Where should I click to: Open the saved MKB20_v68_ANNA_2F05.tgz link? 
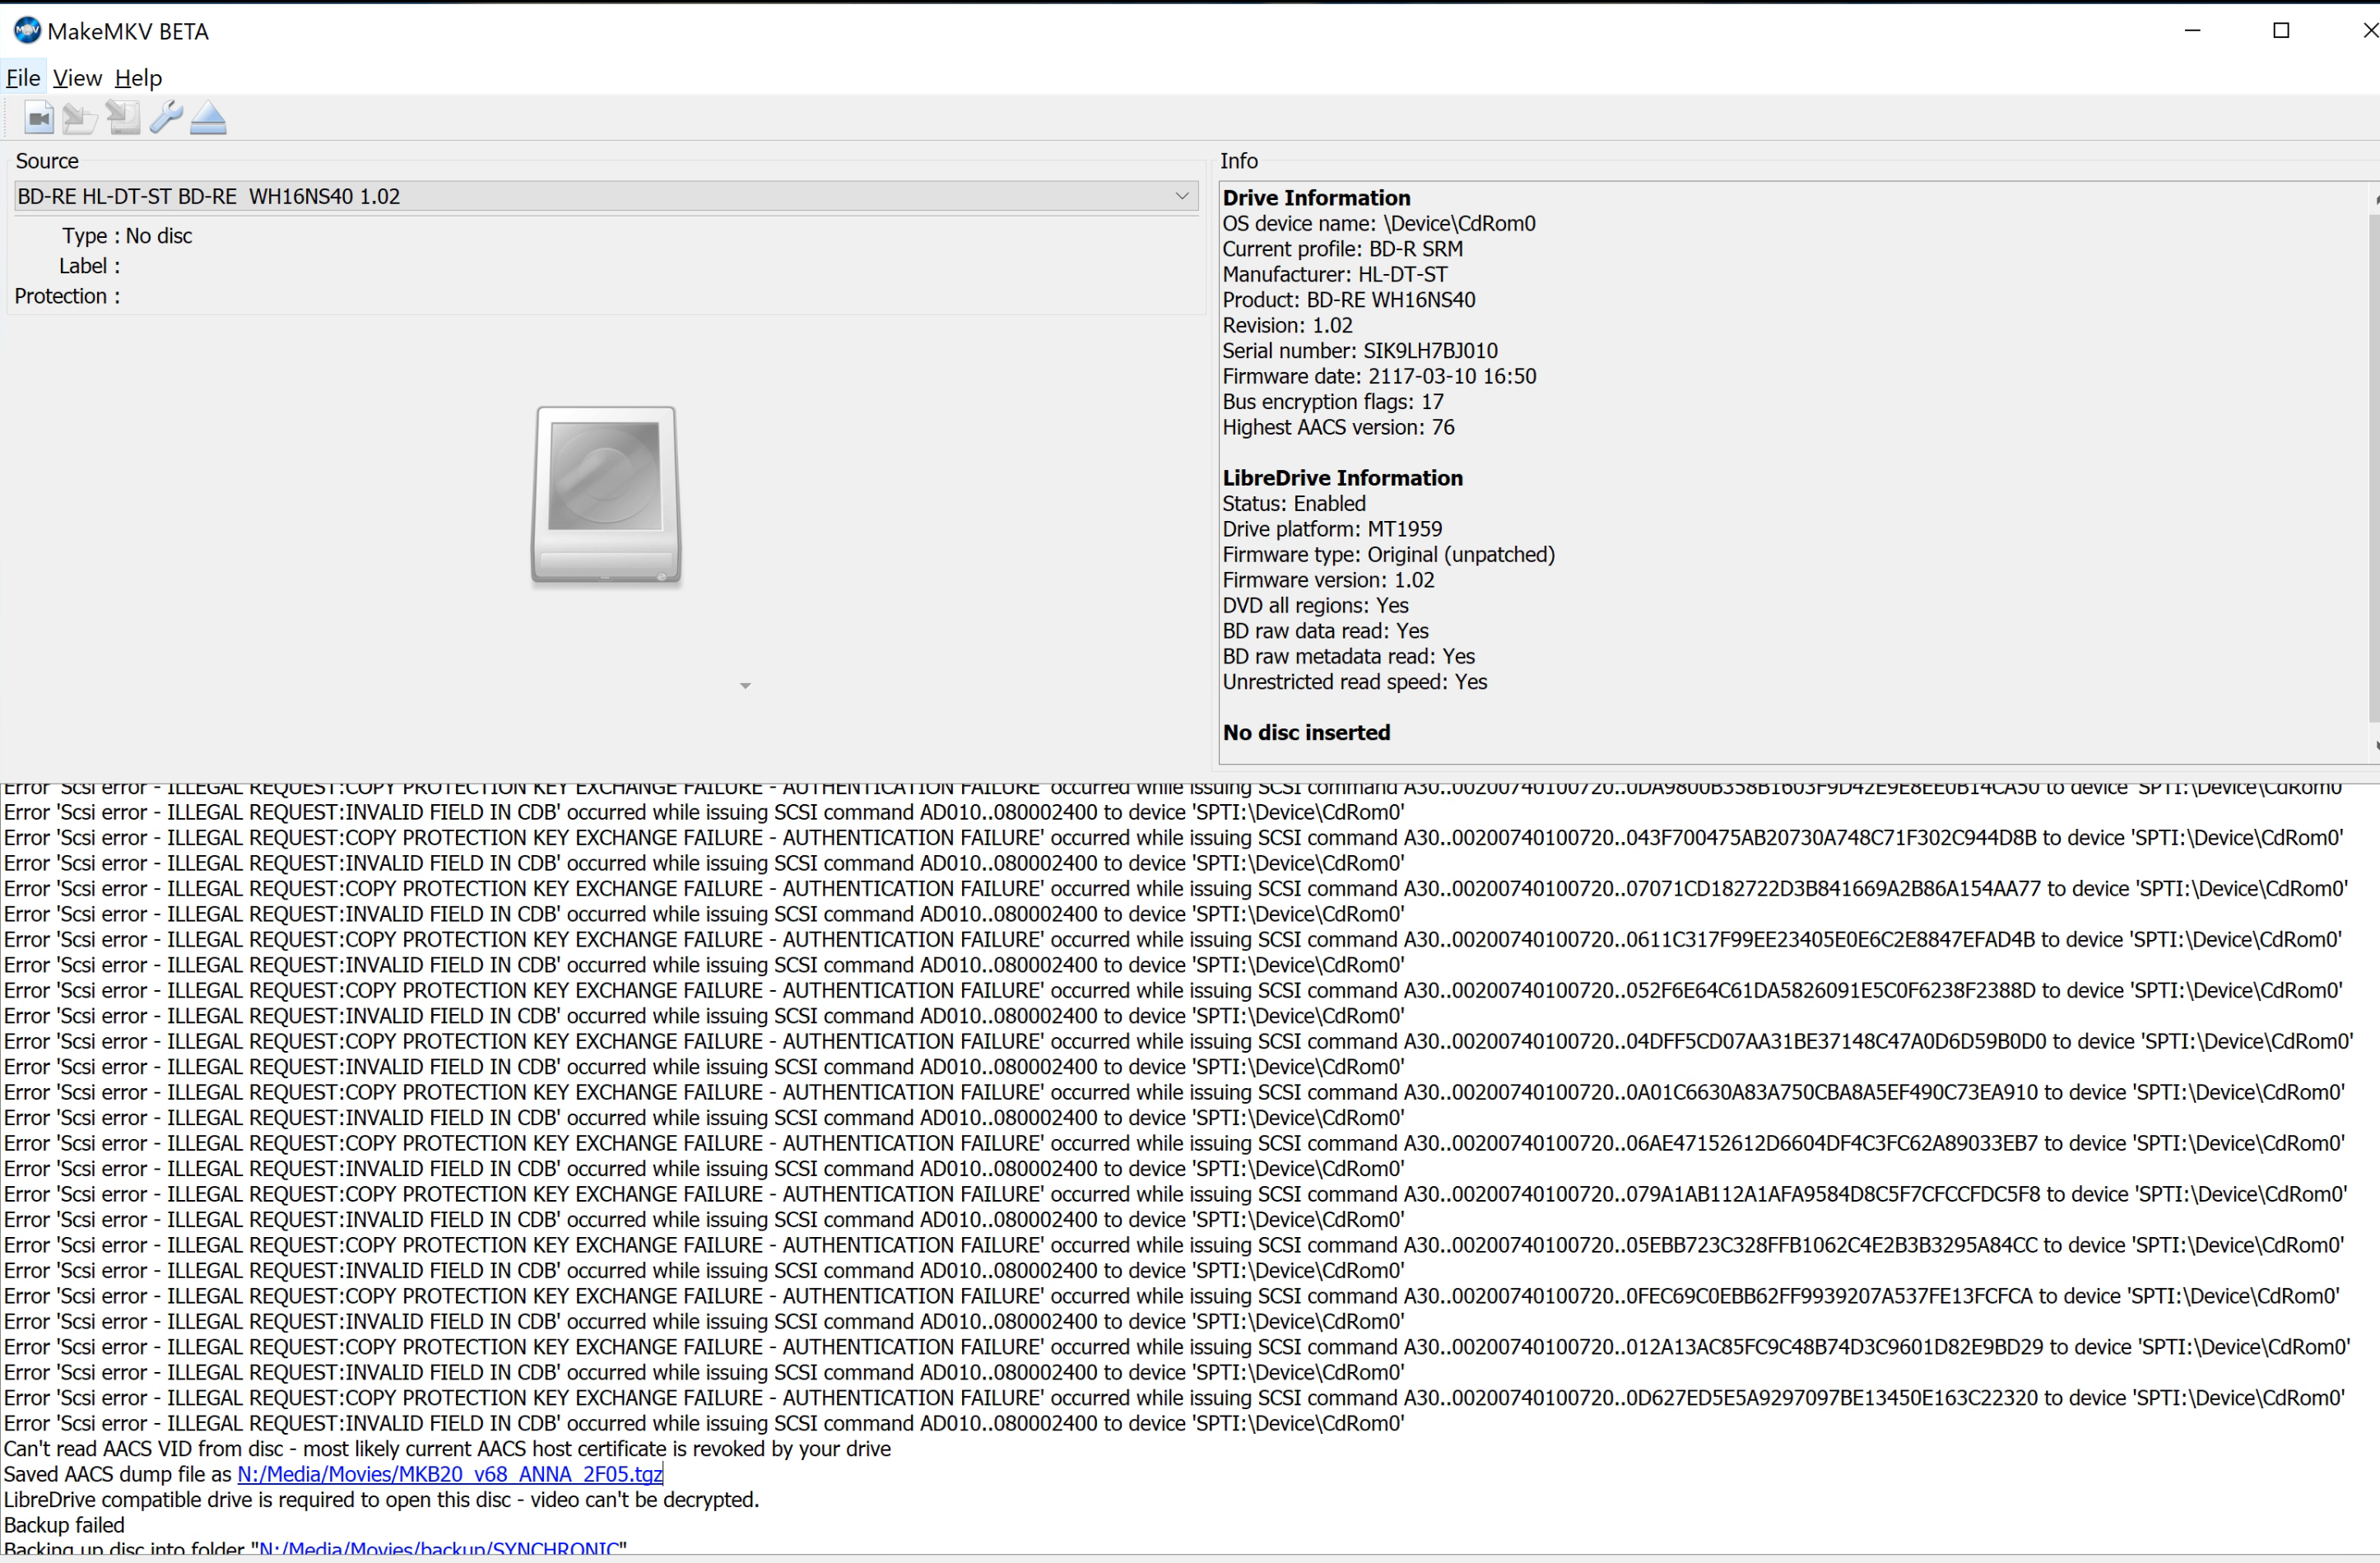(x=450, y=1474)
